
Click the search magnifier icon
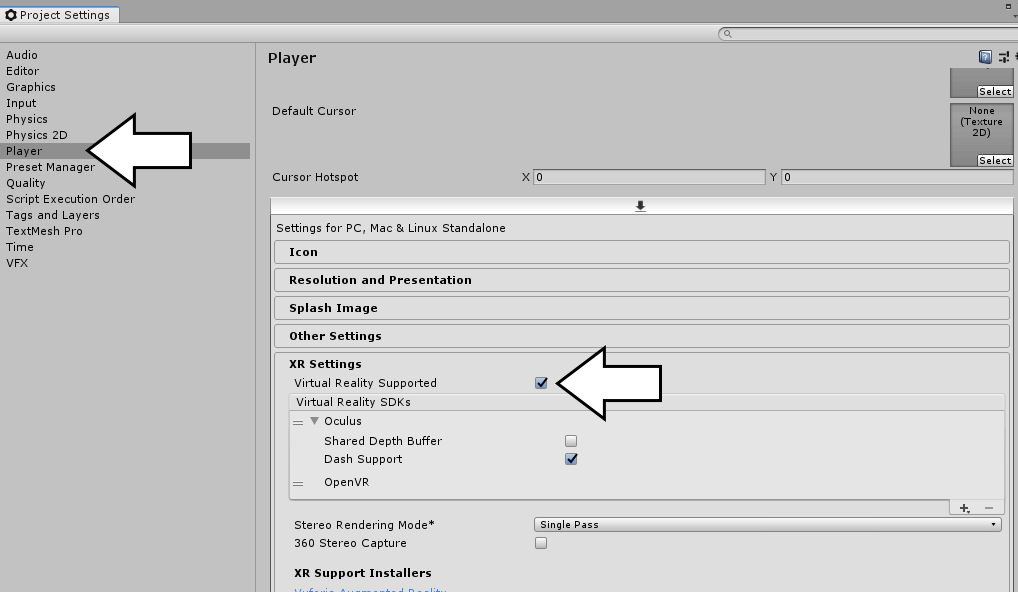click(728, 34)
